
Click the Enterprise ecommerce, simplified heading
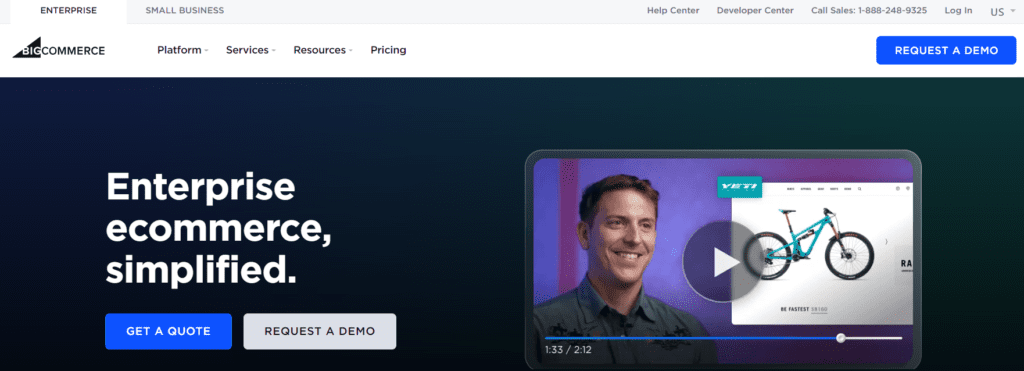(x=219, y=228)
